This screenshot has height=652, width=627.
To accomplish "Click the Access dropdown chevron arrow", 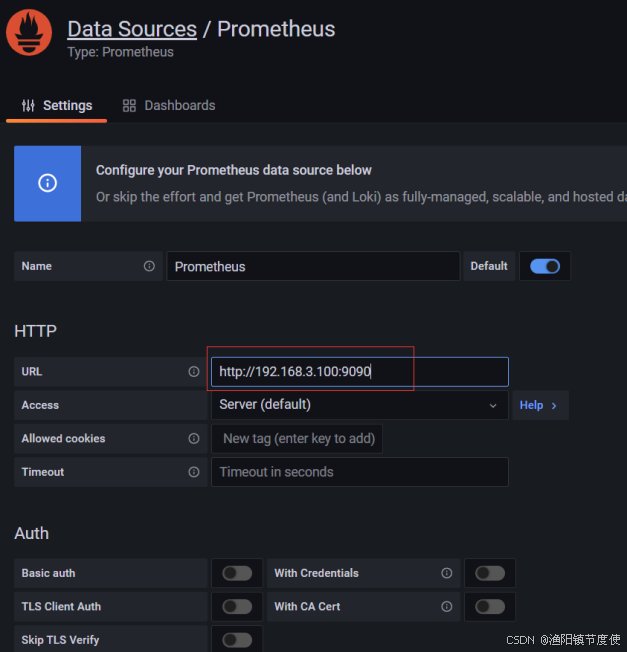I will click(493, 405).
